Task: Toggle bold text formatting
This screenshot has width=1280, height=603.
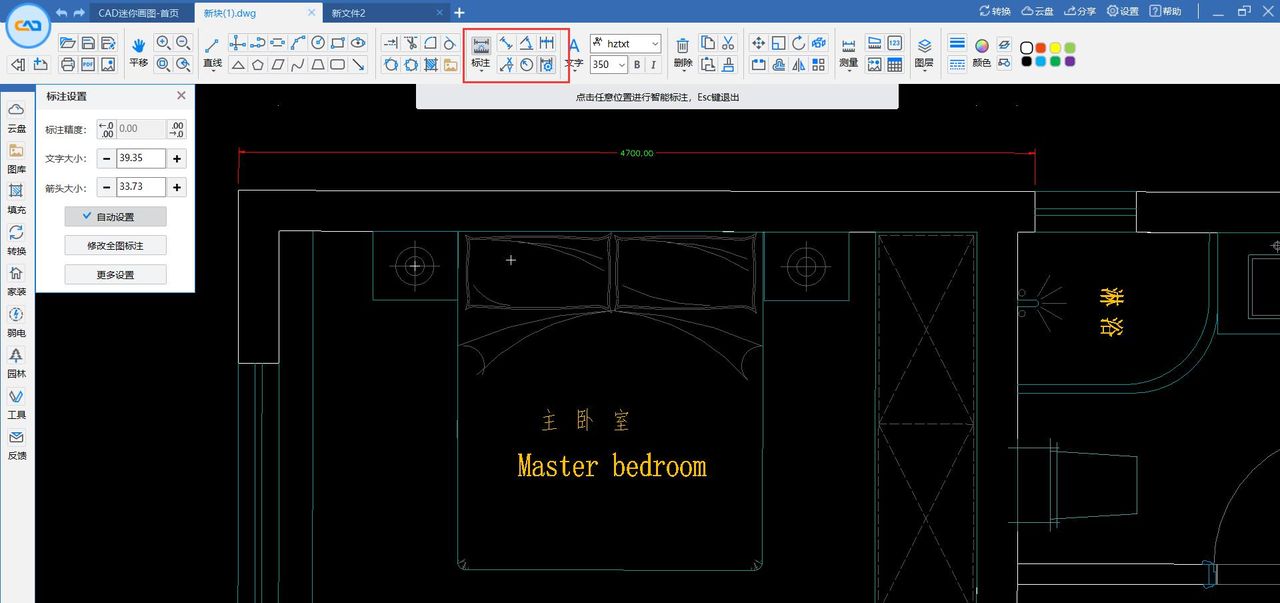Action: point(637,65)
